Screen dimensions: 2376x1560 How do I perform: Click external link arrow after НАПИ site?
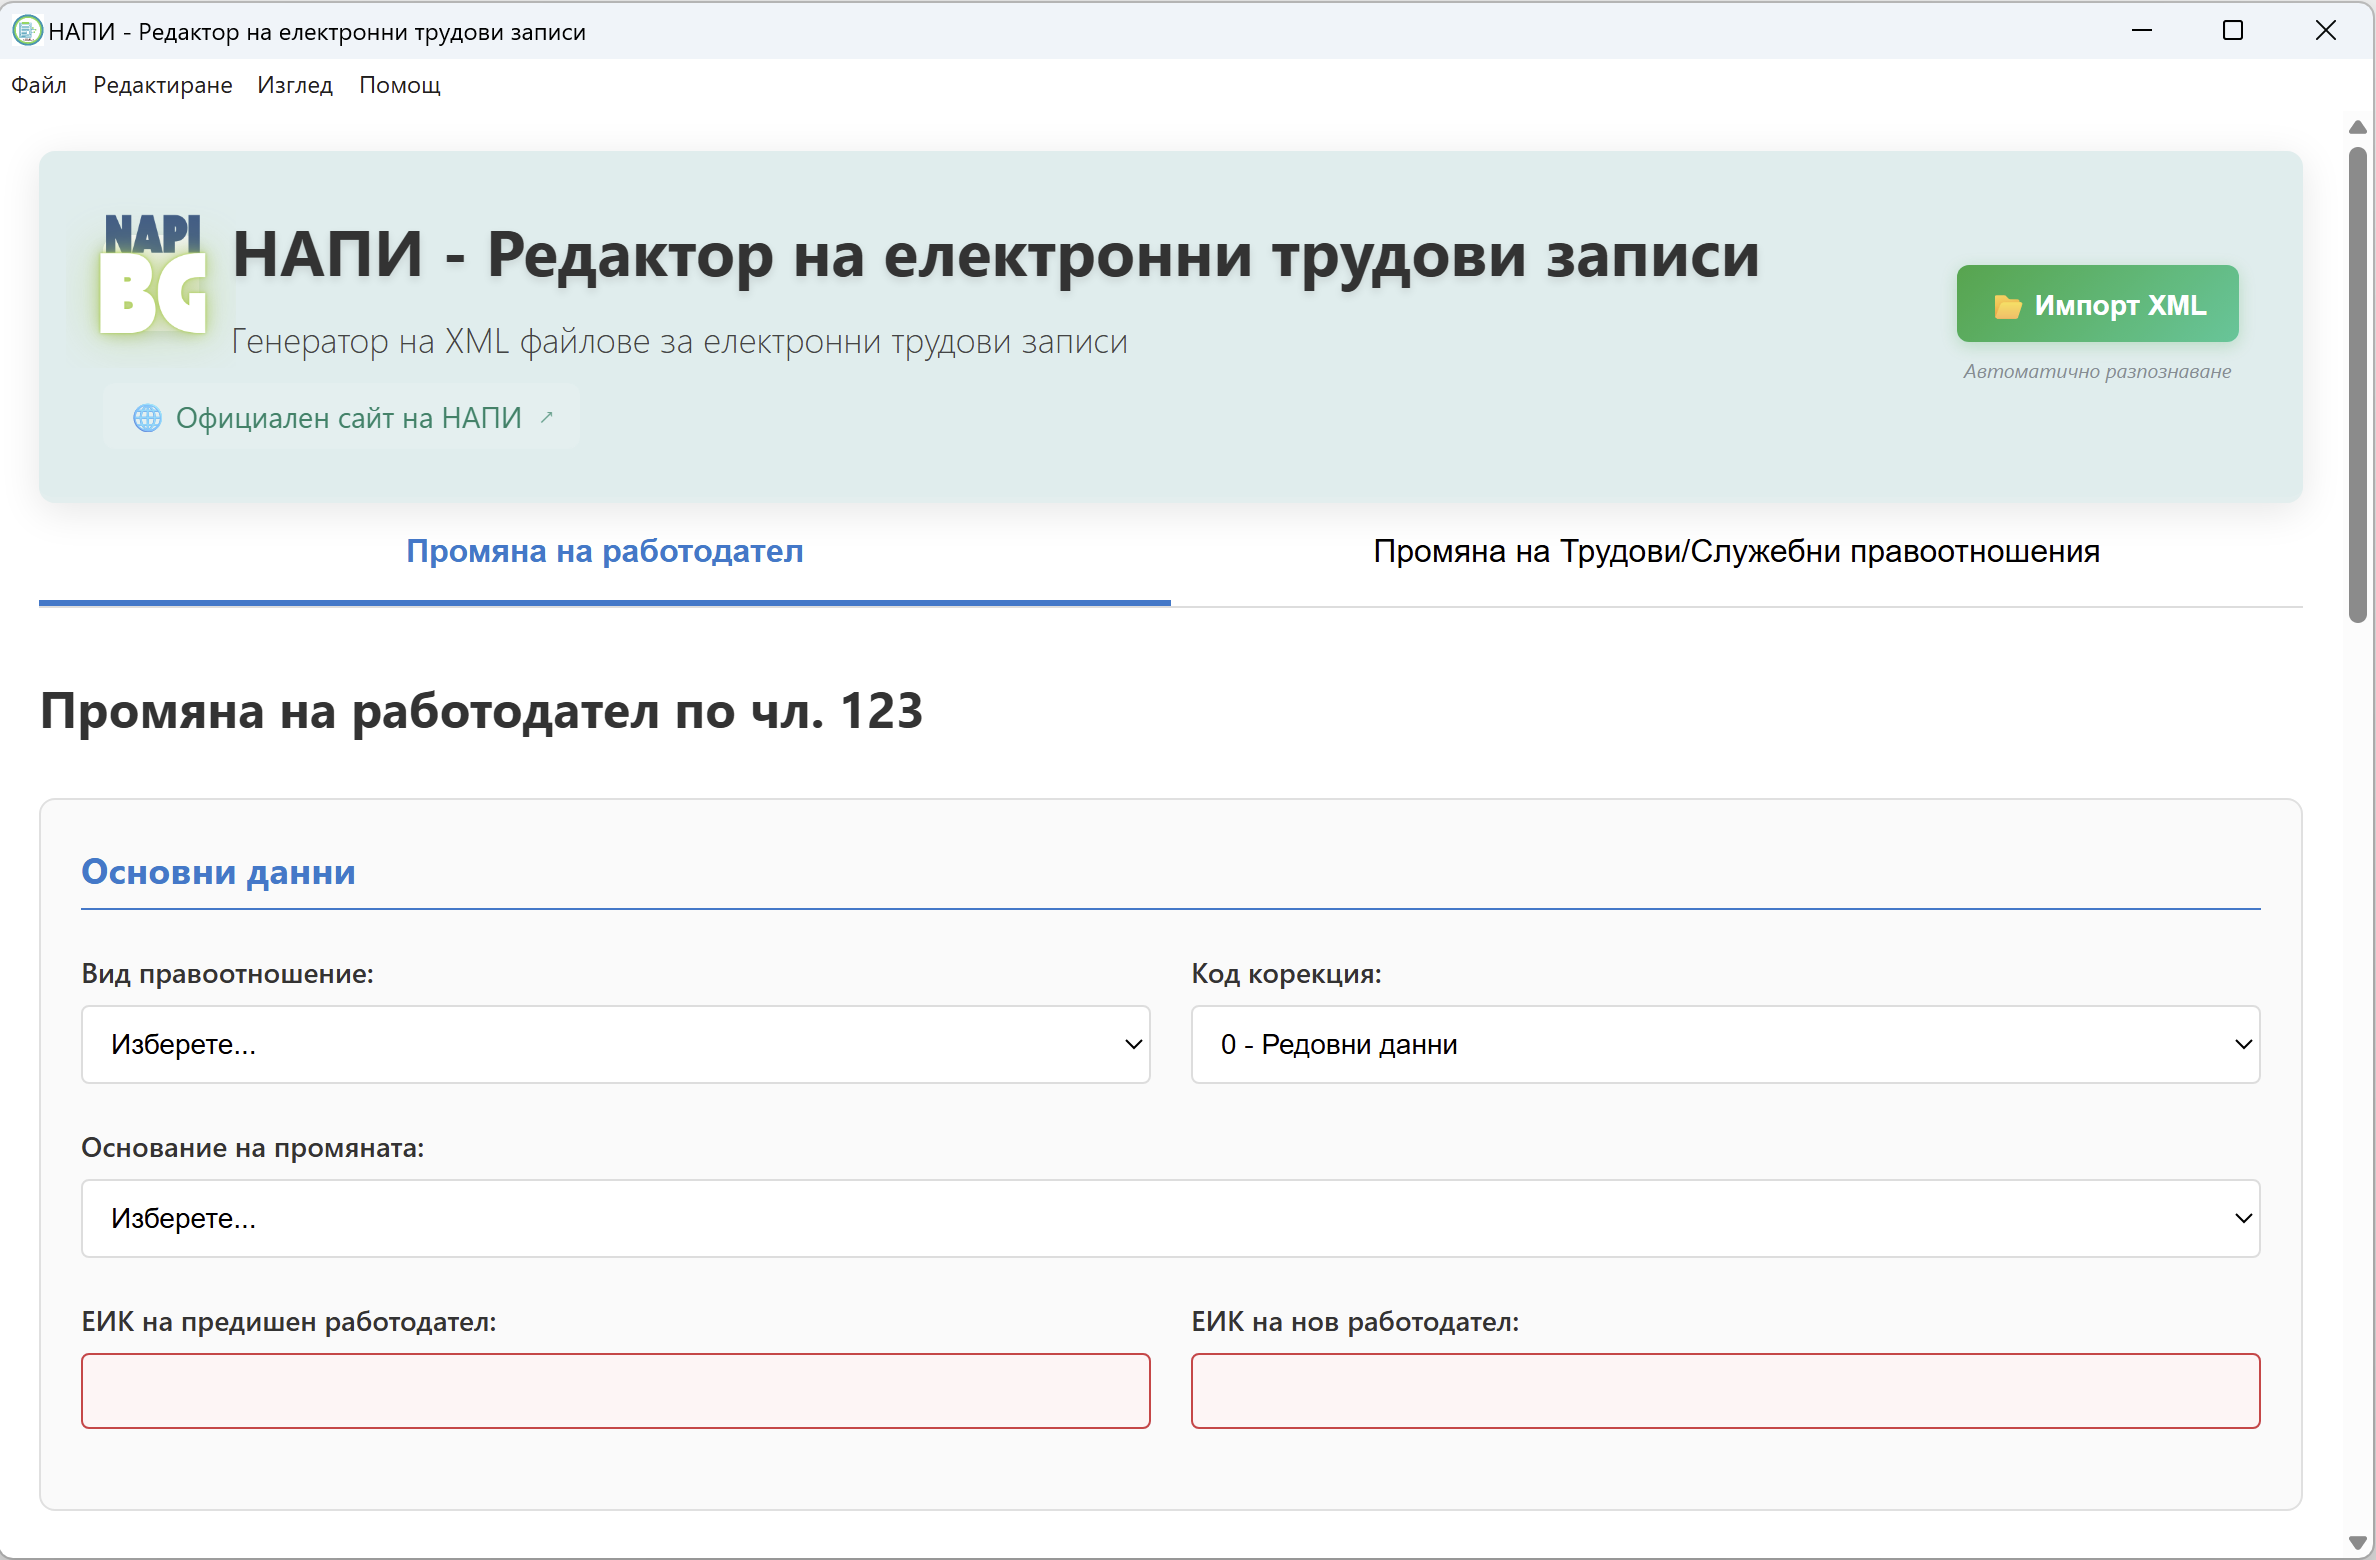tap(547, 417)
